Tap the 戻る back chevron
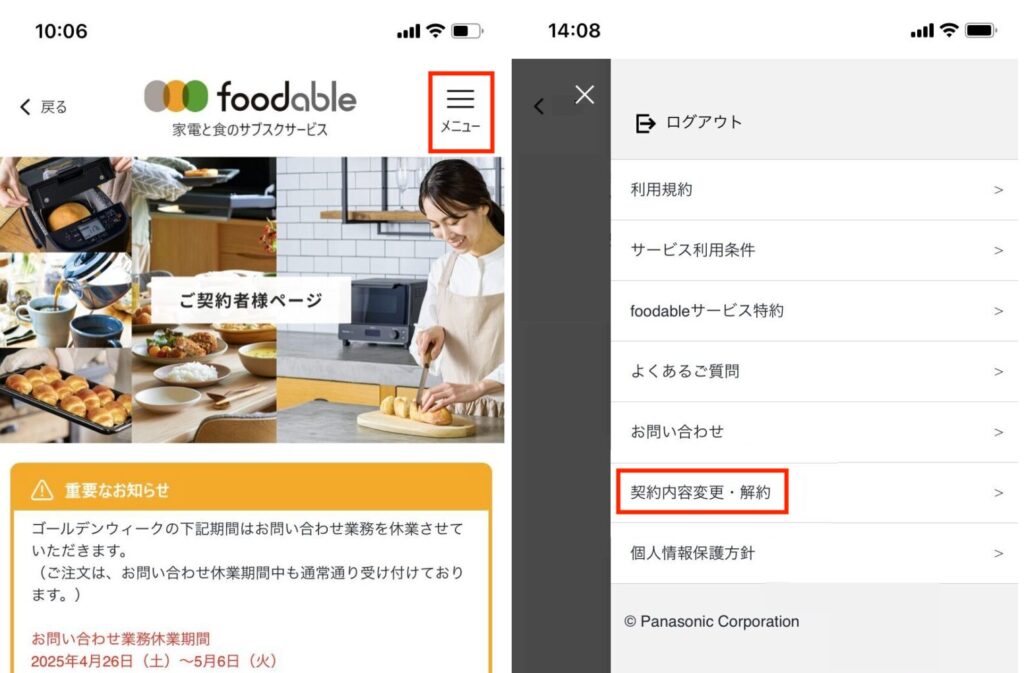This screenshot has width=1024, height=673. (25, 107)
